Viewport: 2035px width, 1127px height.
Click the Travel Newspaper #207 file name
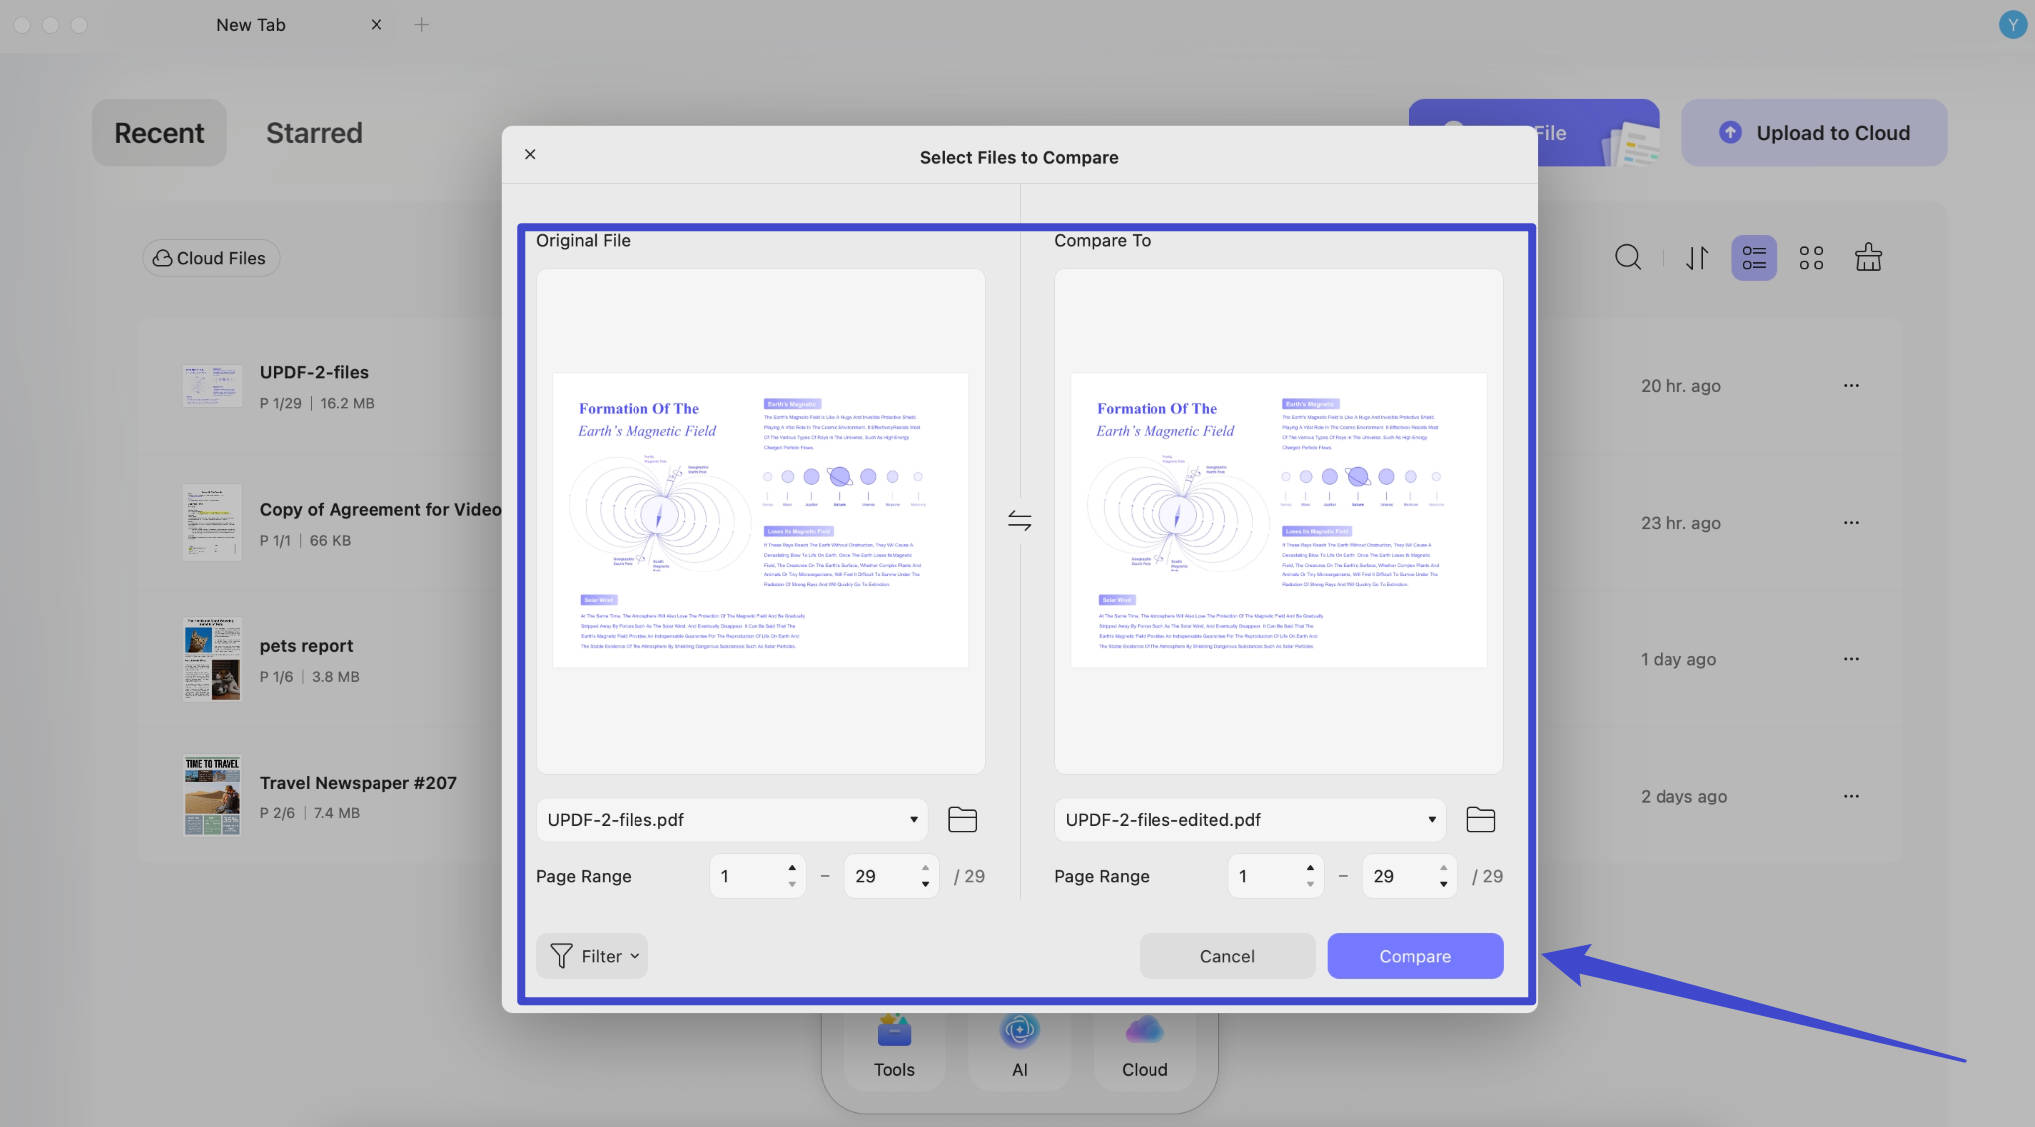coord(358,783)
